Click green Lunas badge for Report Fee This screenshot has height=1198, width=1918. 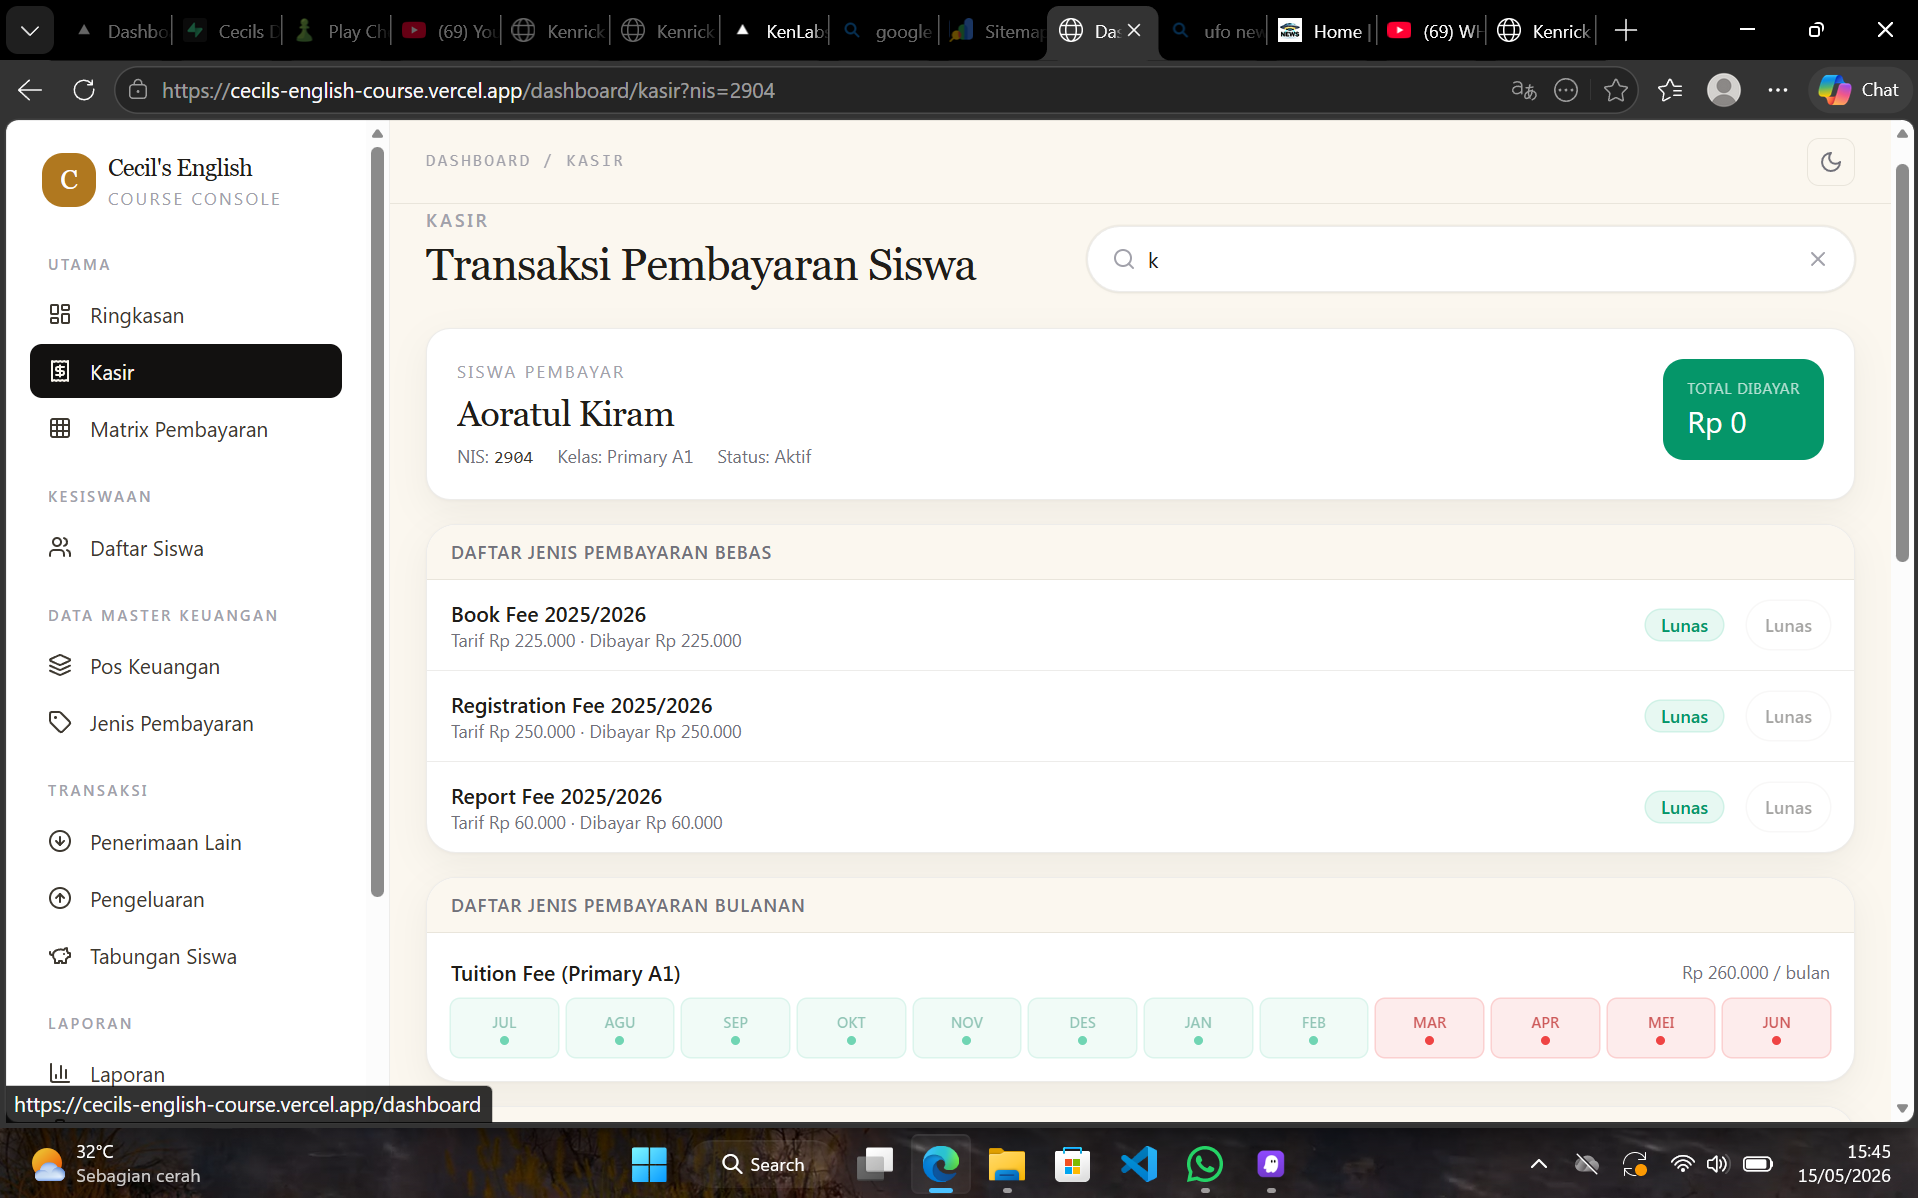coord(1684,808)
